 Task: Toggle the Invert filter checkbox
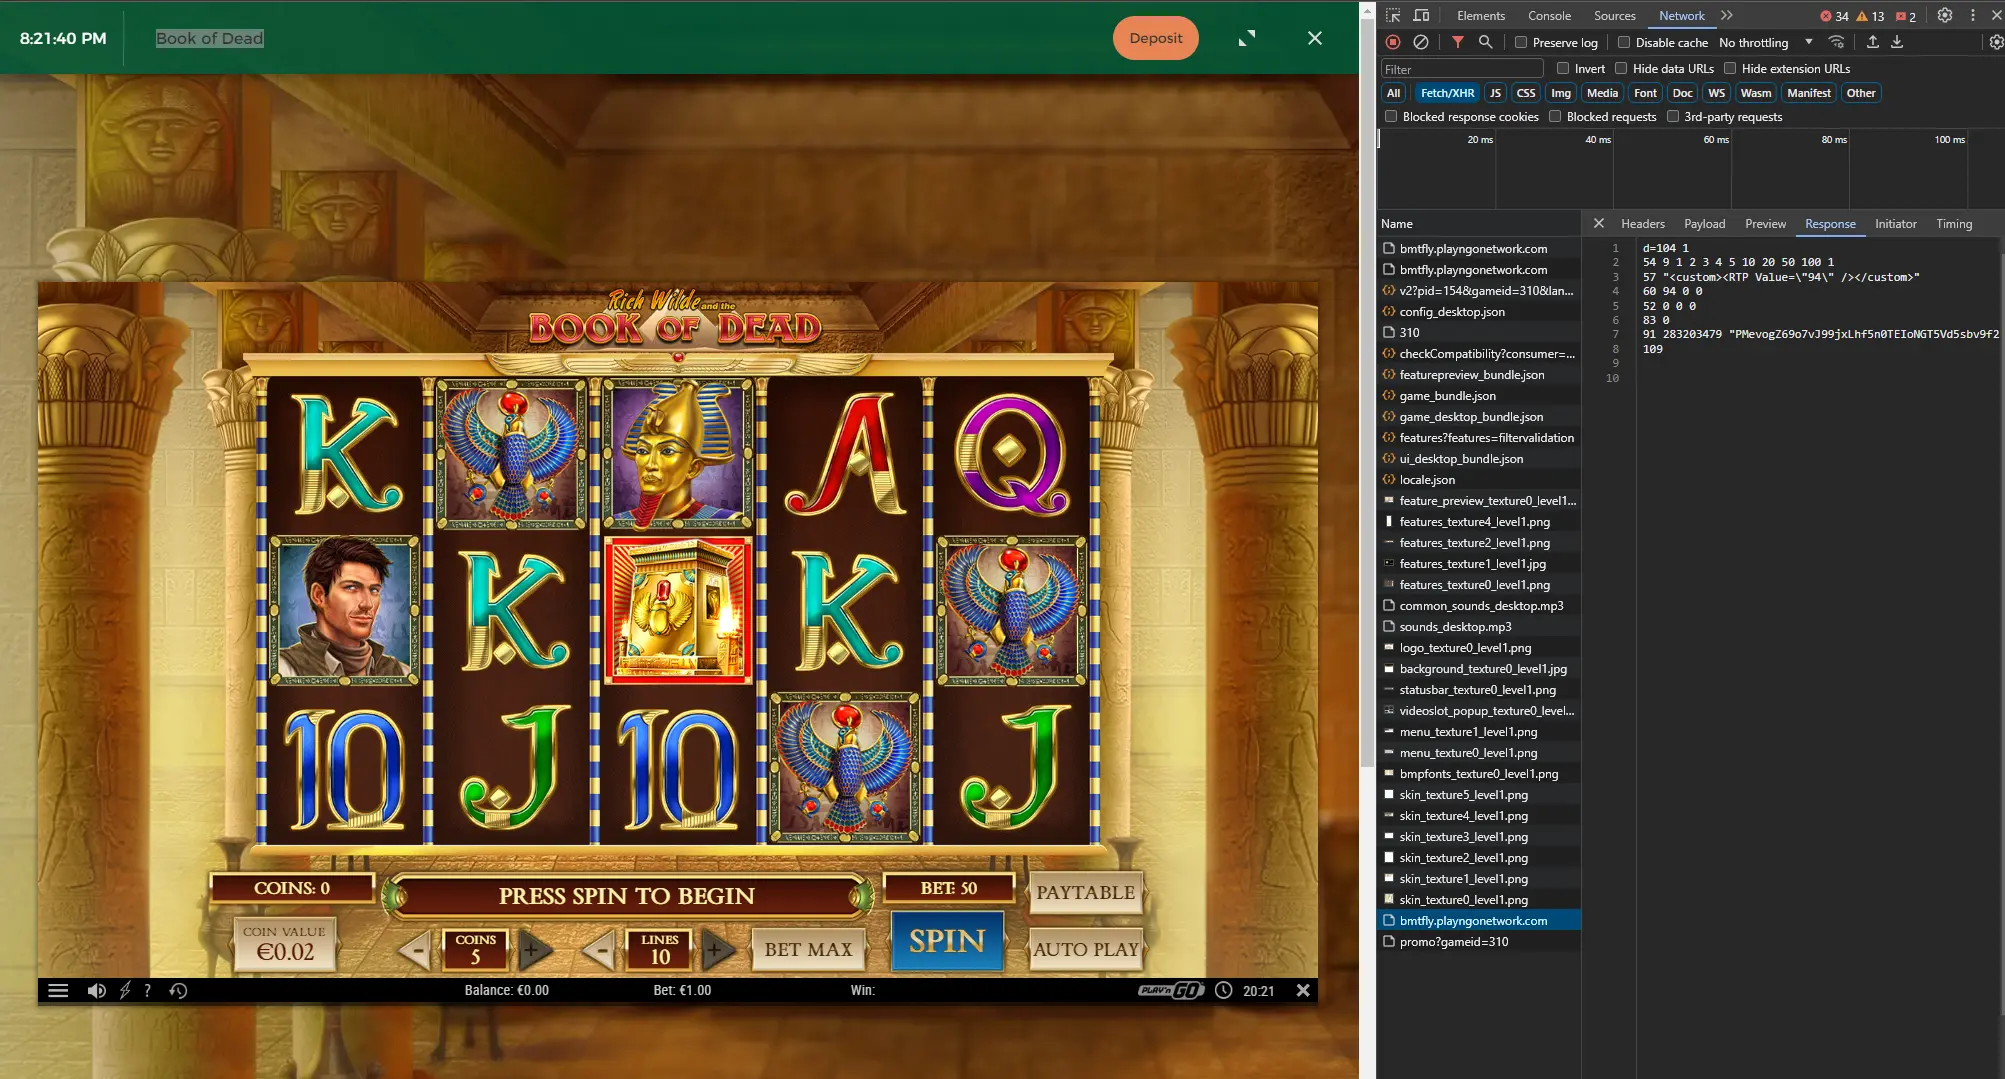pos(1563,68)
